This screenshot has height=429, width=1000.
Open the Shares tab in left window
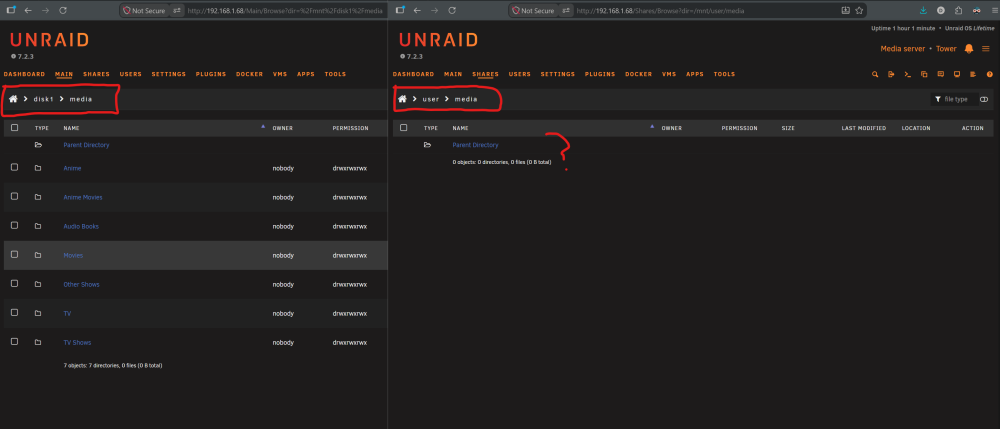click(x=96, y=75)
